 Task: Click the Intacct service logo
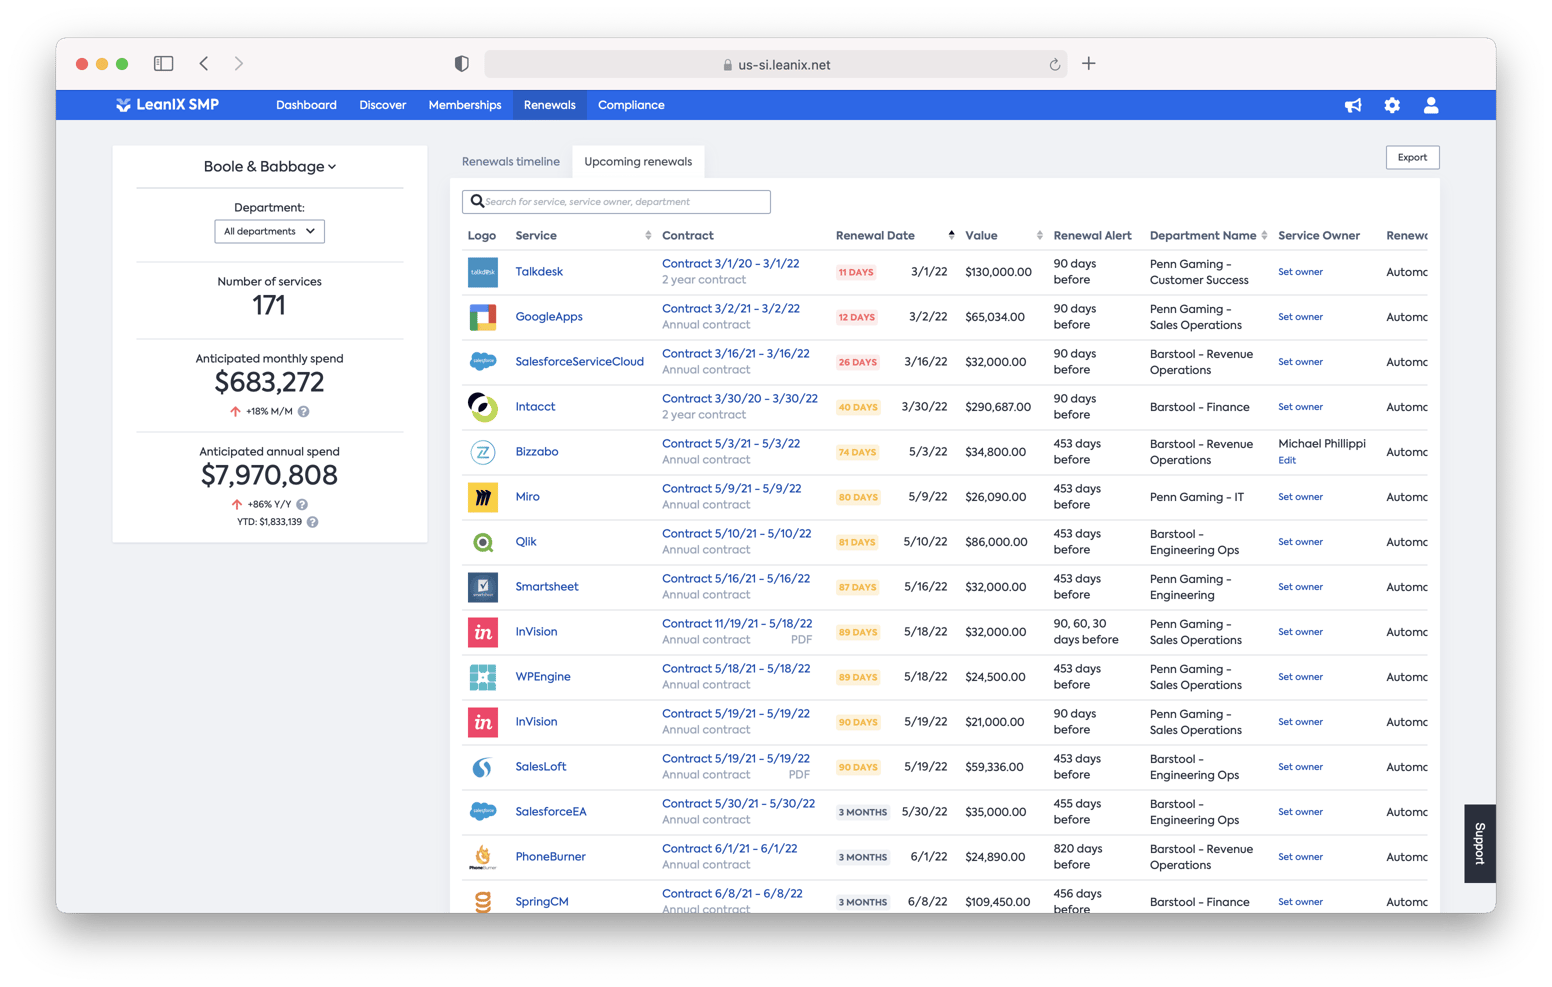point(483,406)
